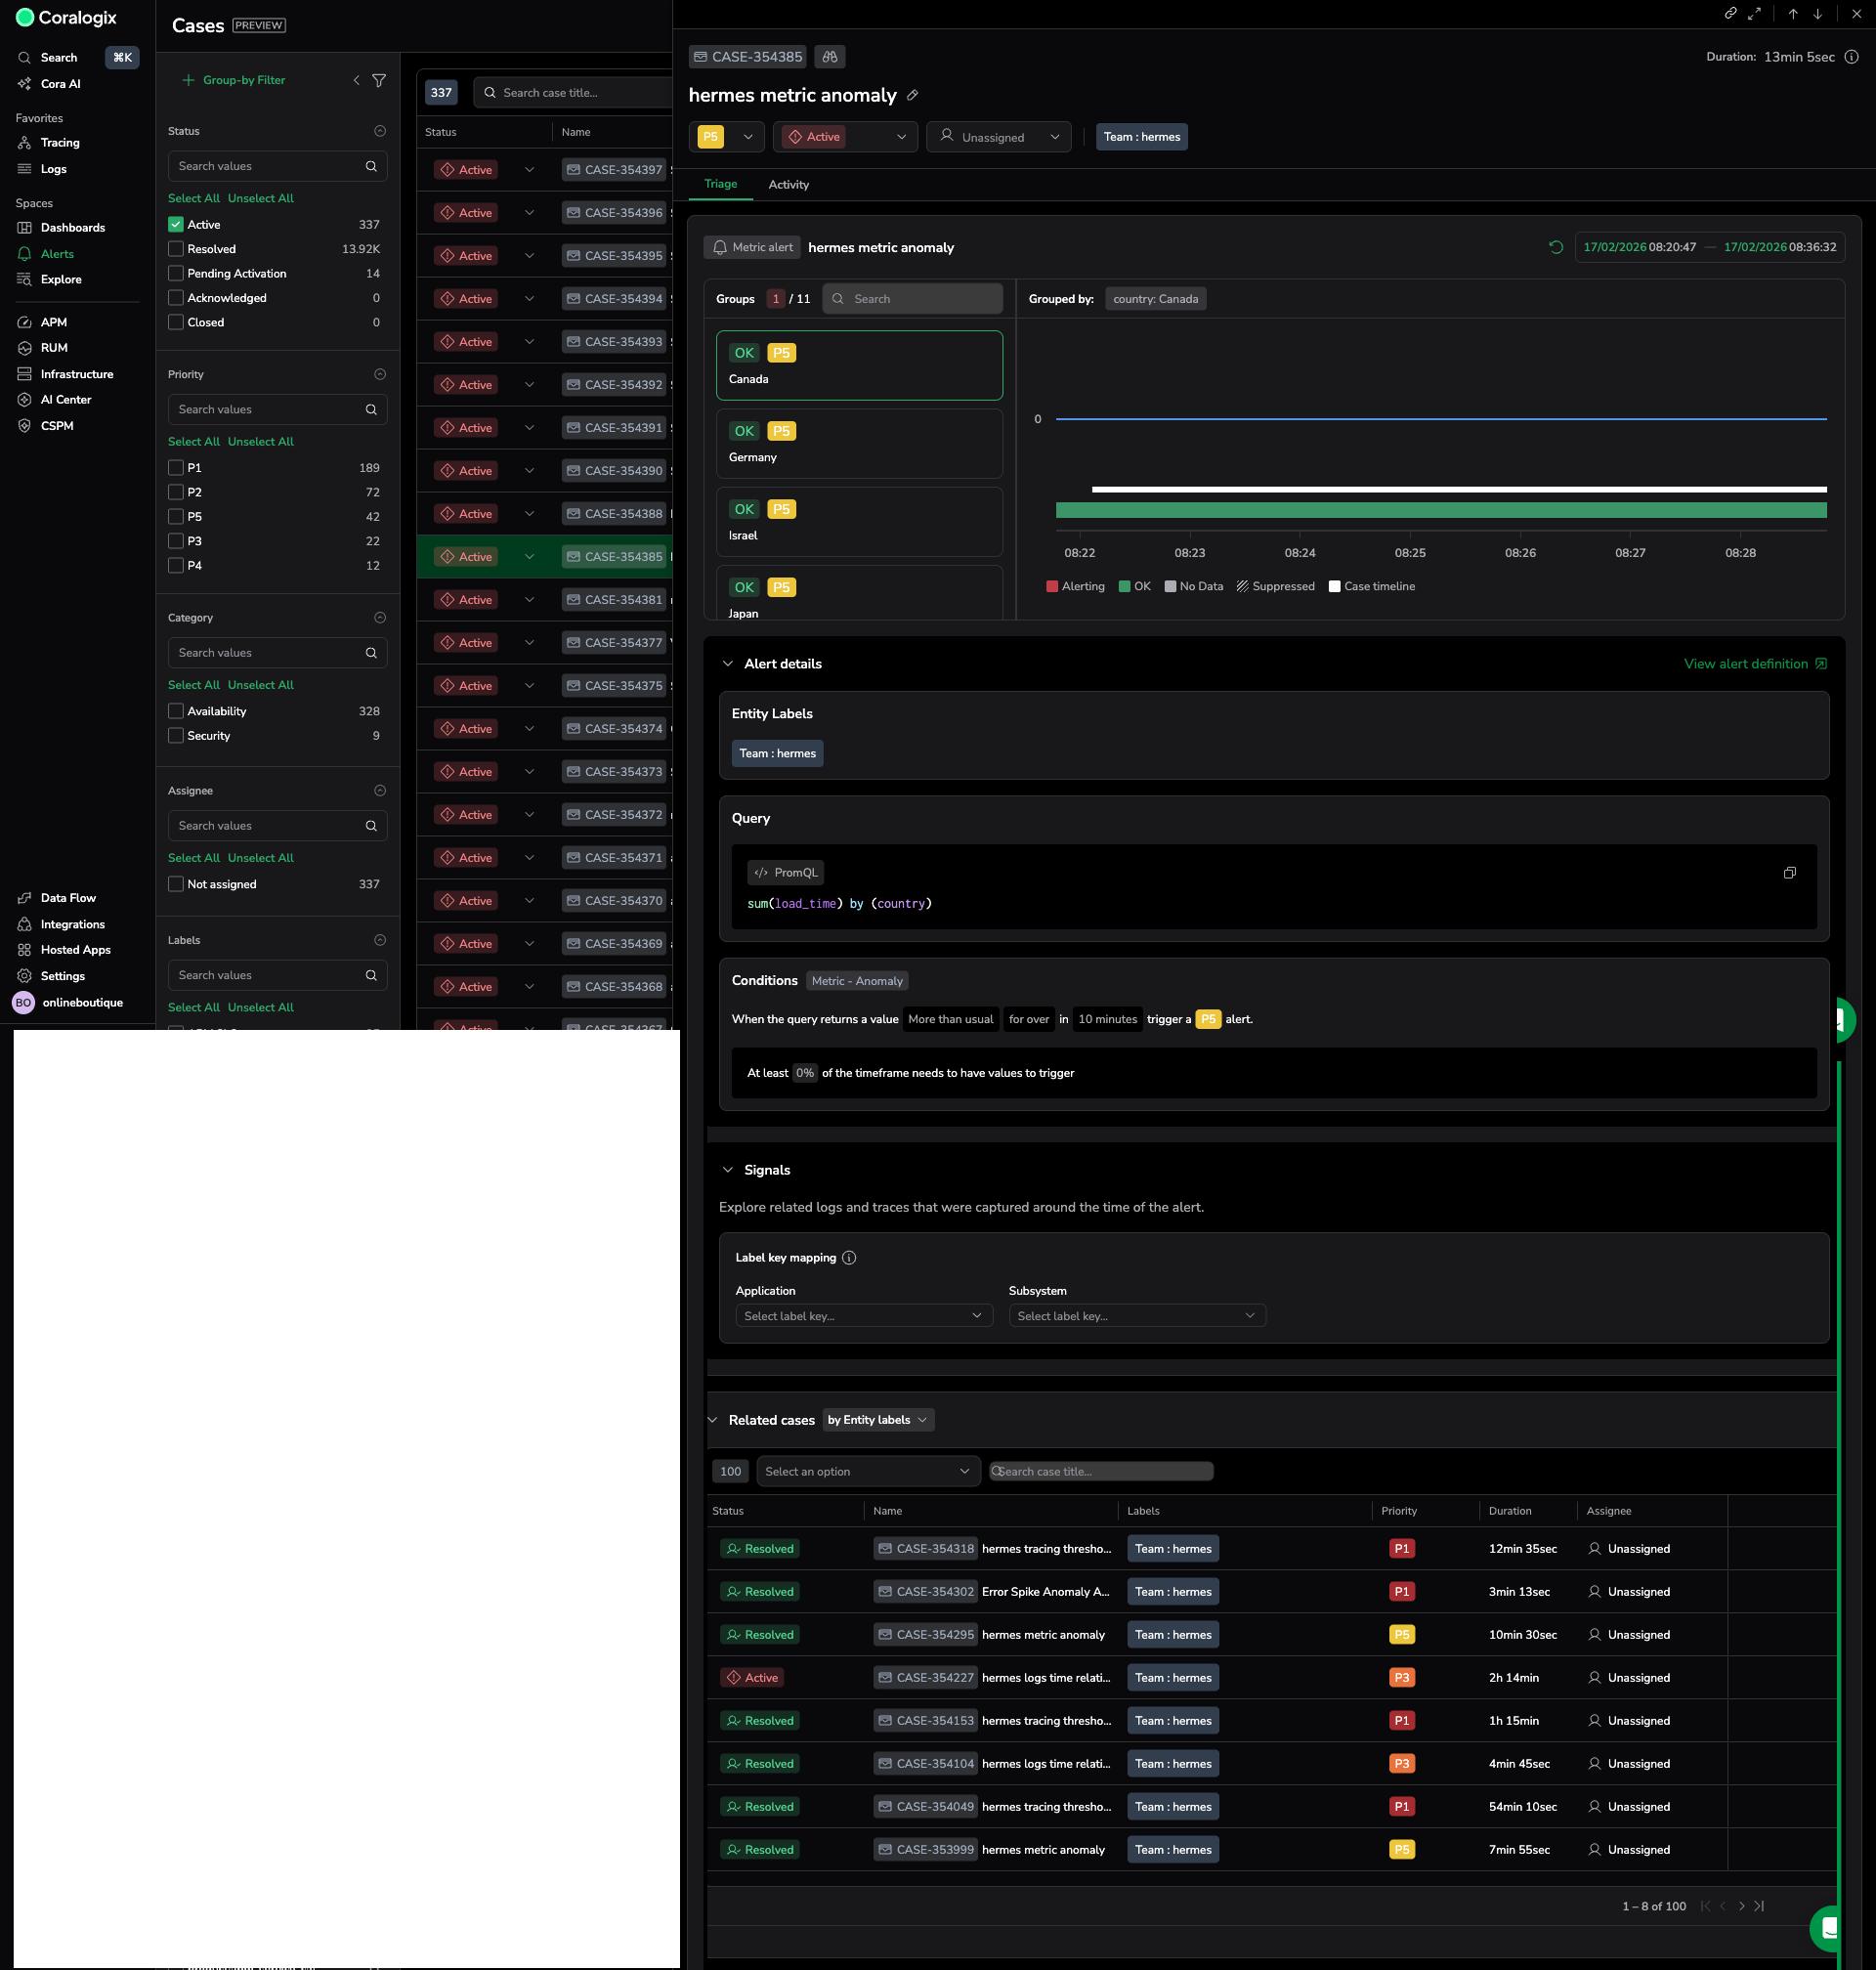1876x1970 pixels.
Task: Enable the P1 priority checkbox
Action: tap(176, 468)
